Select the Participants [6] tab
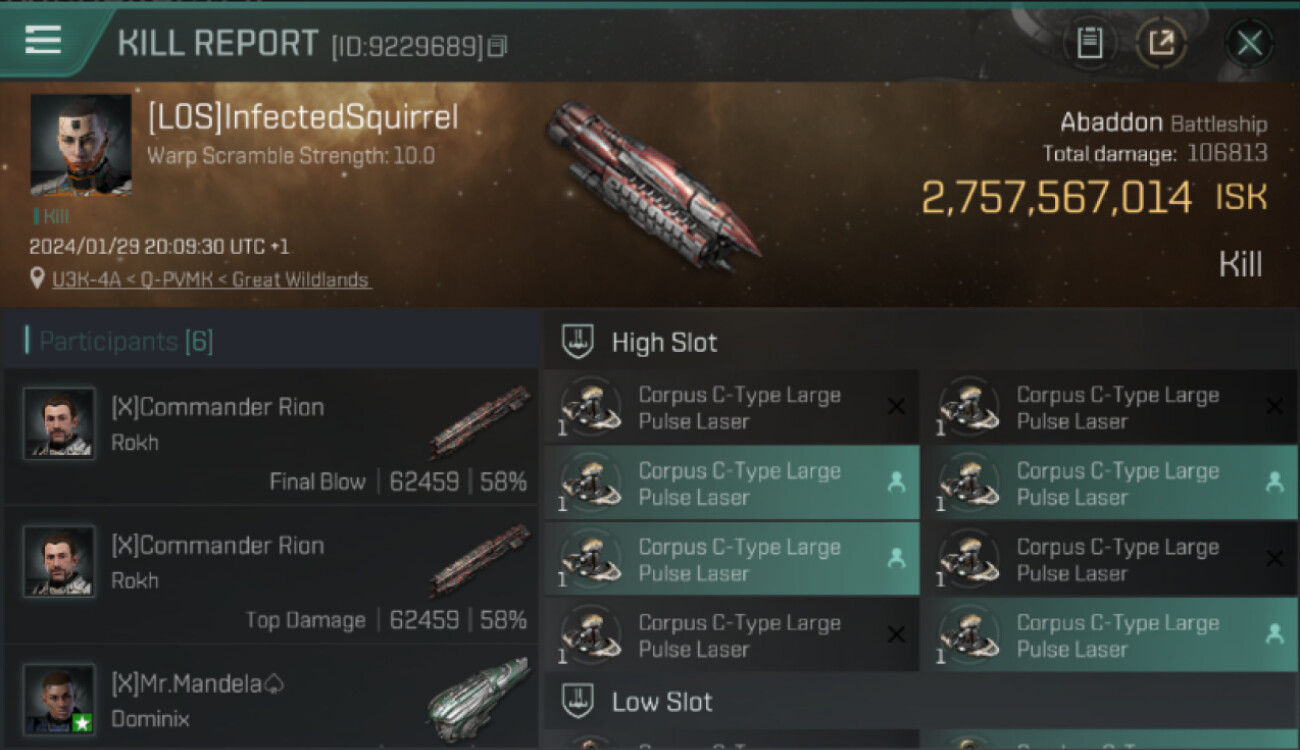Image resolution: width=1300 pixels, height=750 pixels. point(125,342)
